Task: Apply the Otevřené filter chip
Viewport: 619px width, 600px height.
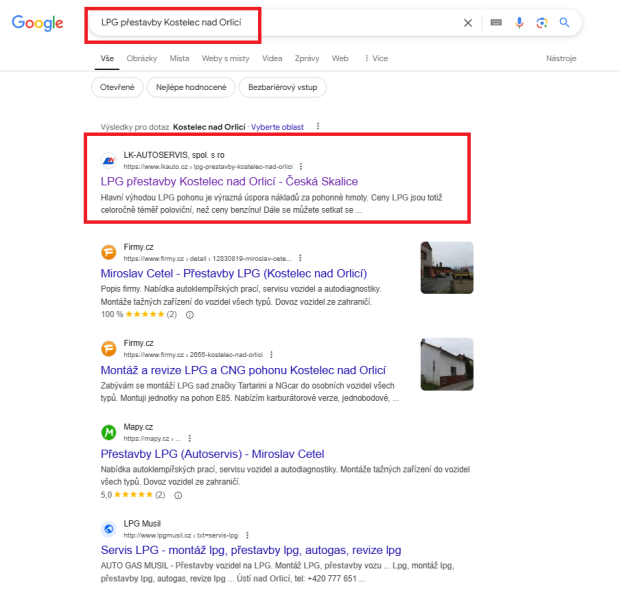Action: (117, 87)
